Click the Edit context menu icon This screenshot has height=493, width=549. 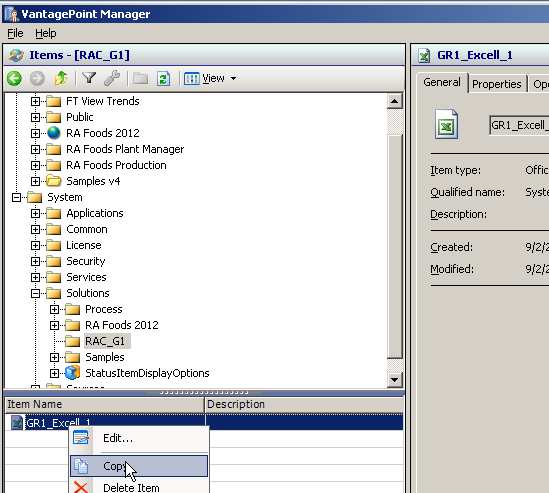tap(81, 438)
